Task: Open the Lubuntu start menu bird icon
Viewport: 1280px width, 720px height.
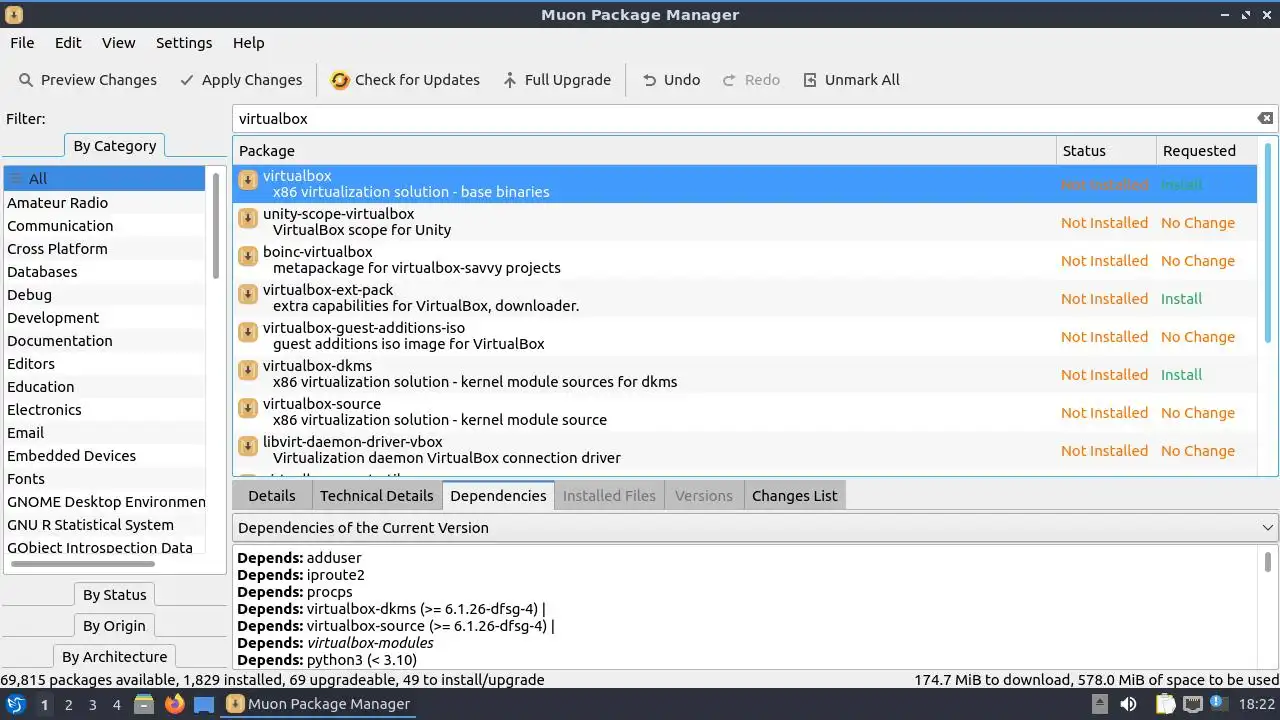Action: 15,704
